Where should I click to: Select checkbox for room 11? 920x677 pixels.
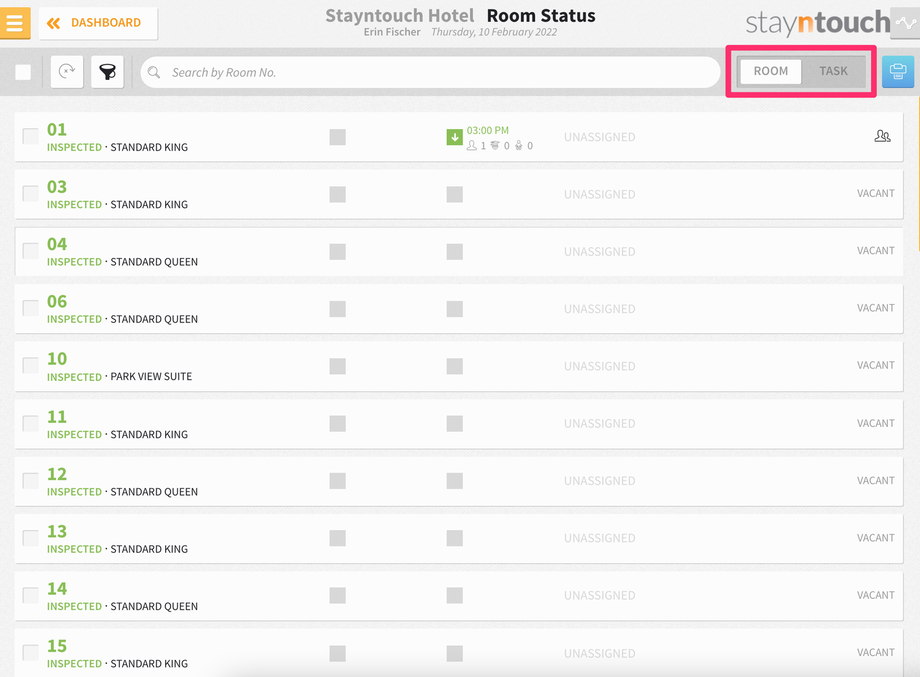31,423
